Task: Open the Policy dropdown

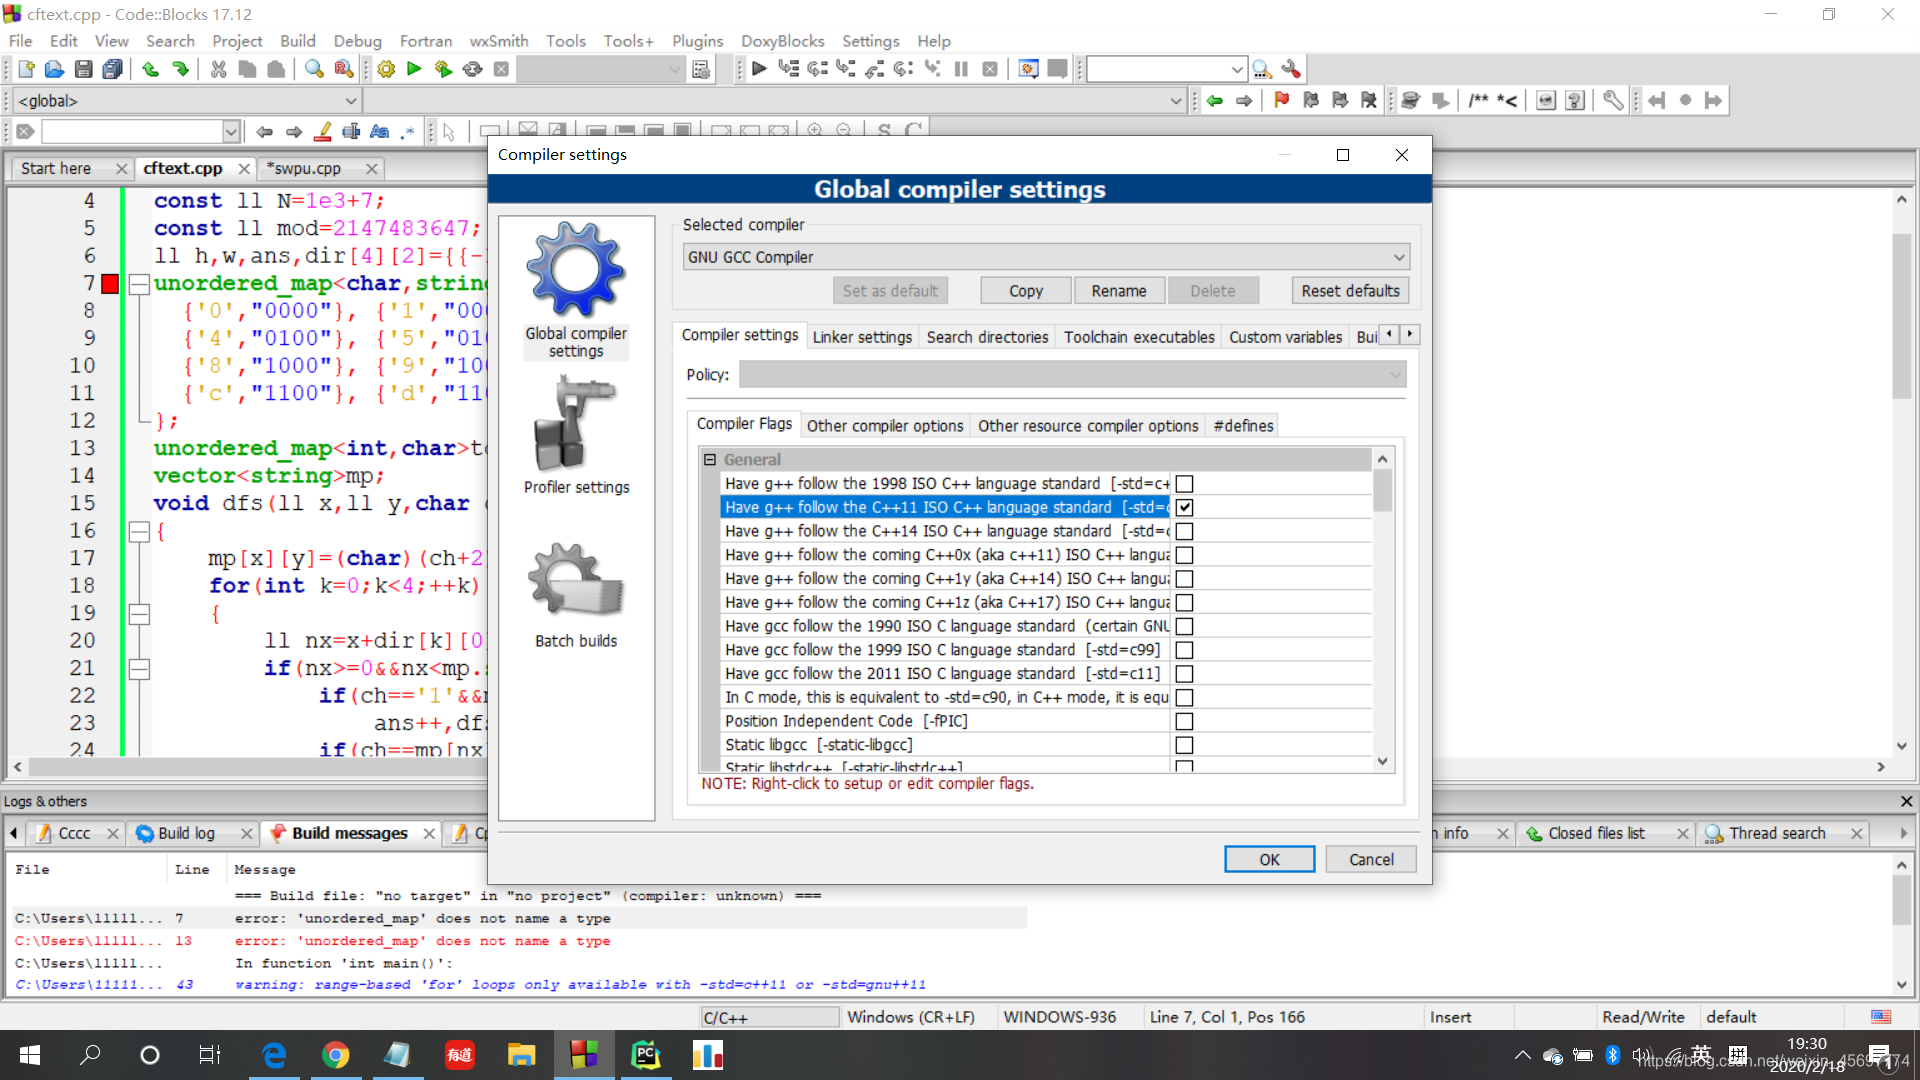Action: [1072, 375]
